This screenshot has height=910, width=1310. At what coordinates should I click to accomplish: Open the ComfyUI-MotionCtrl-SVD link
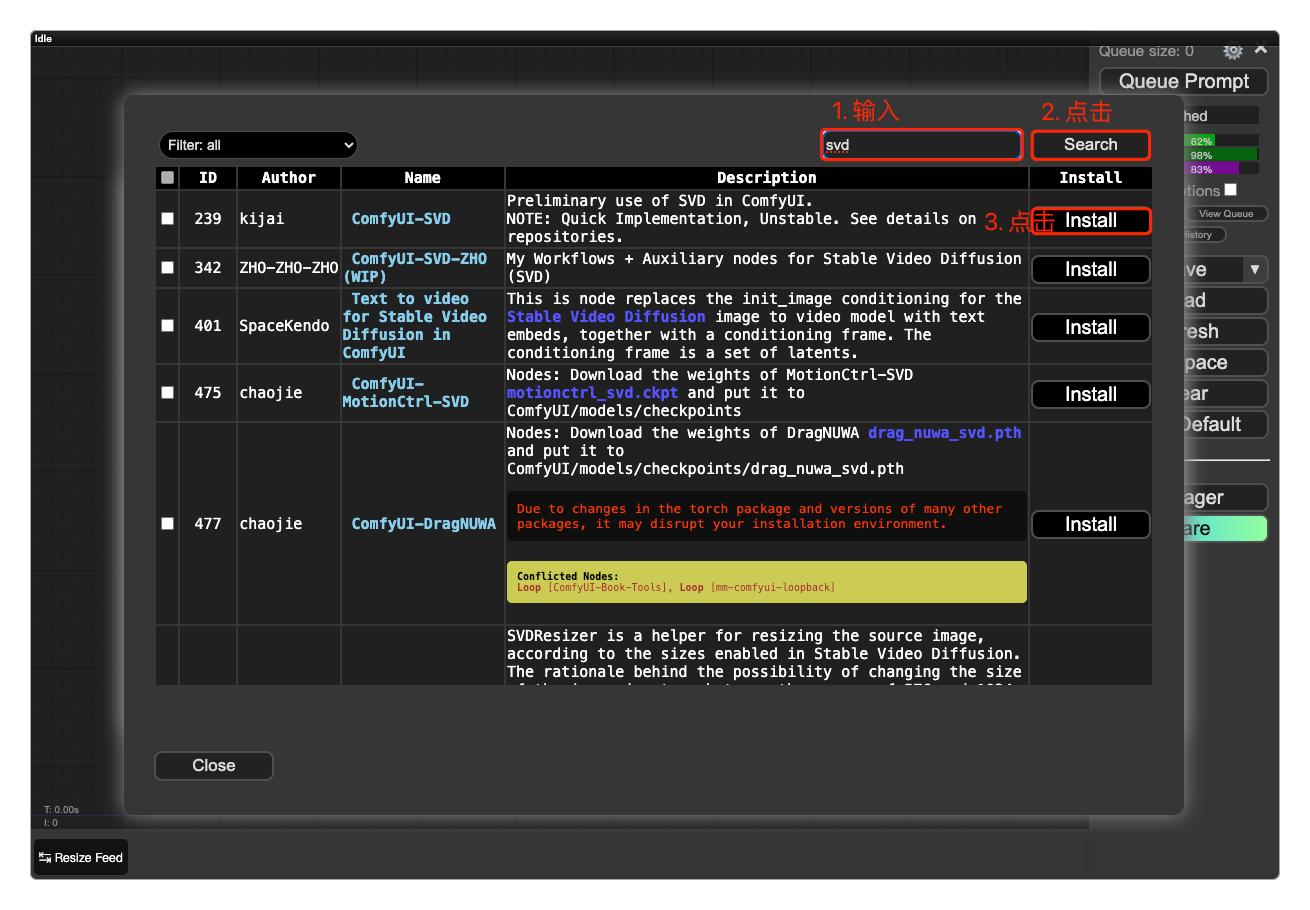406,392
